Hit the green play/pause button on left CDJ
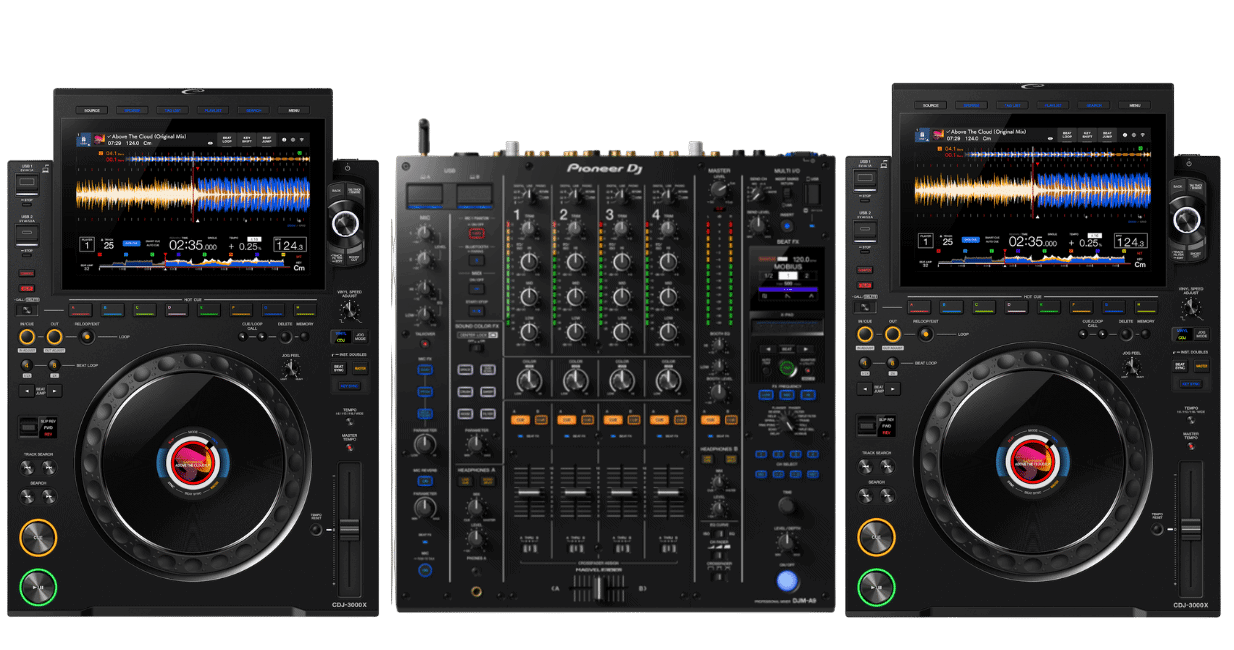 coord(39,587)
